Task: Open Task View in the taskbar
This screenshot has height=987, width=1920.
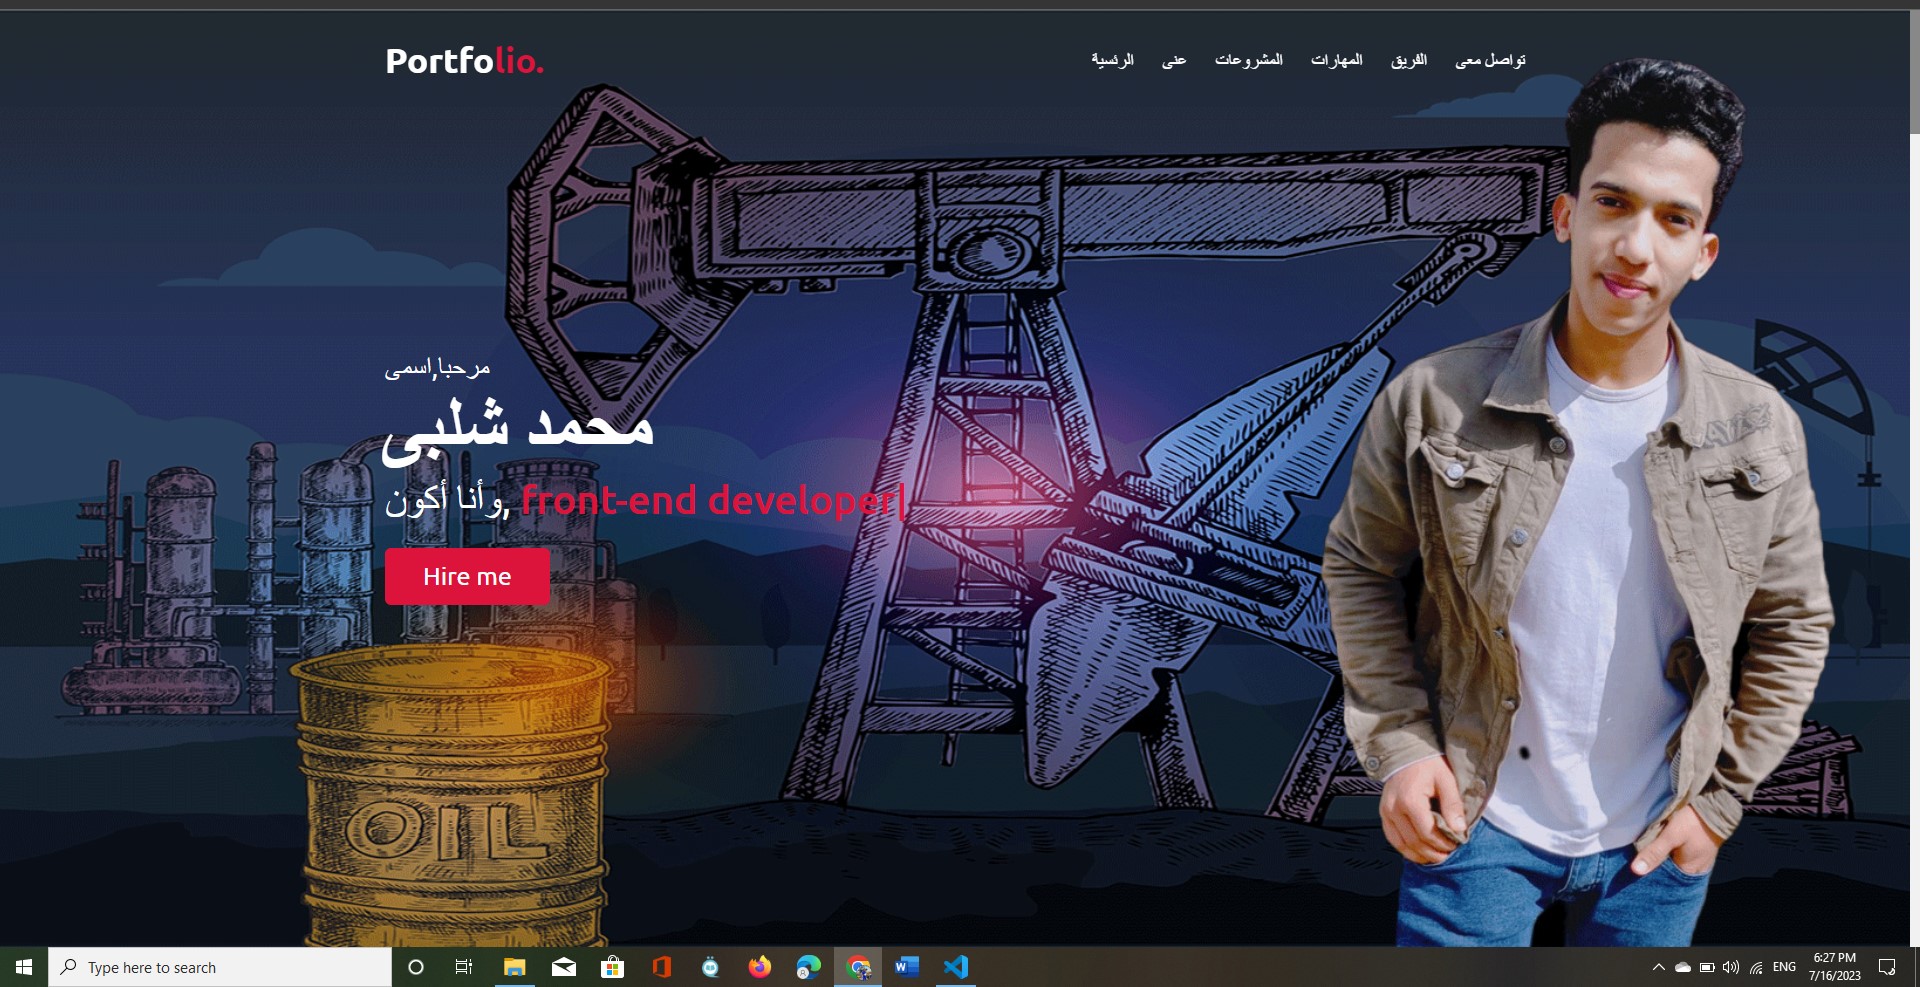Action: 464,967
